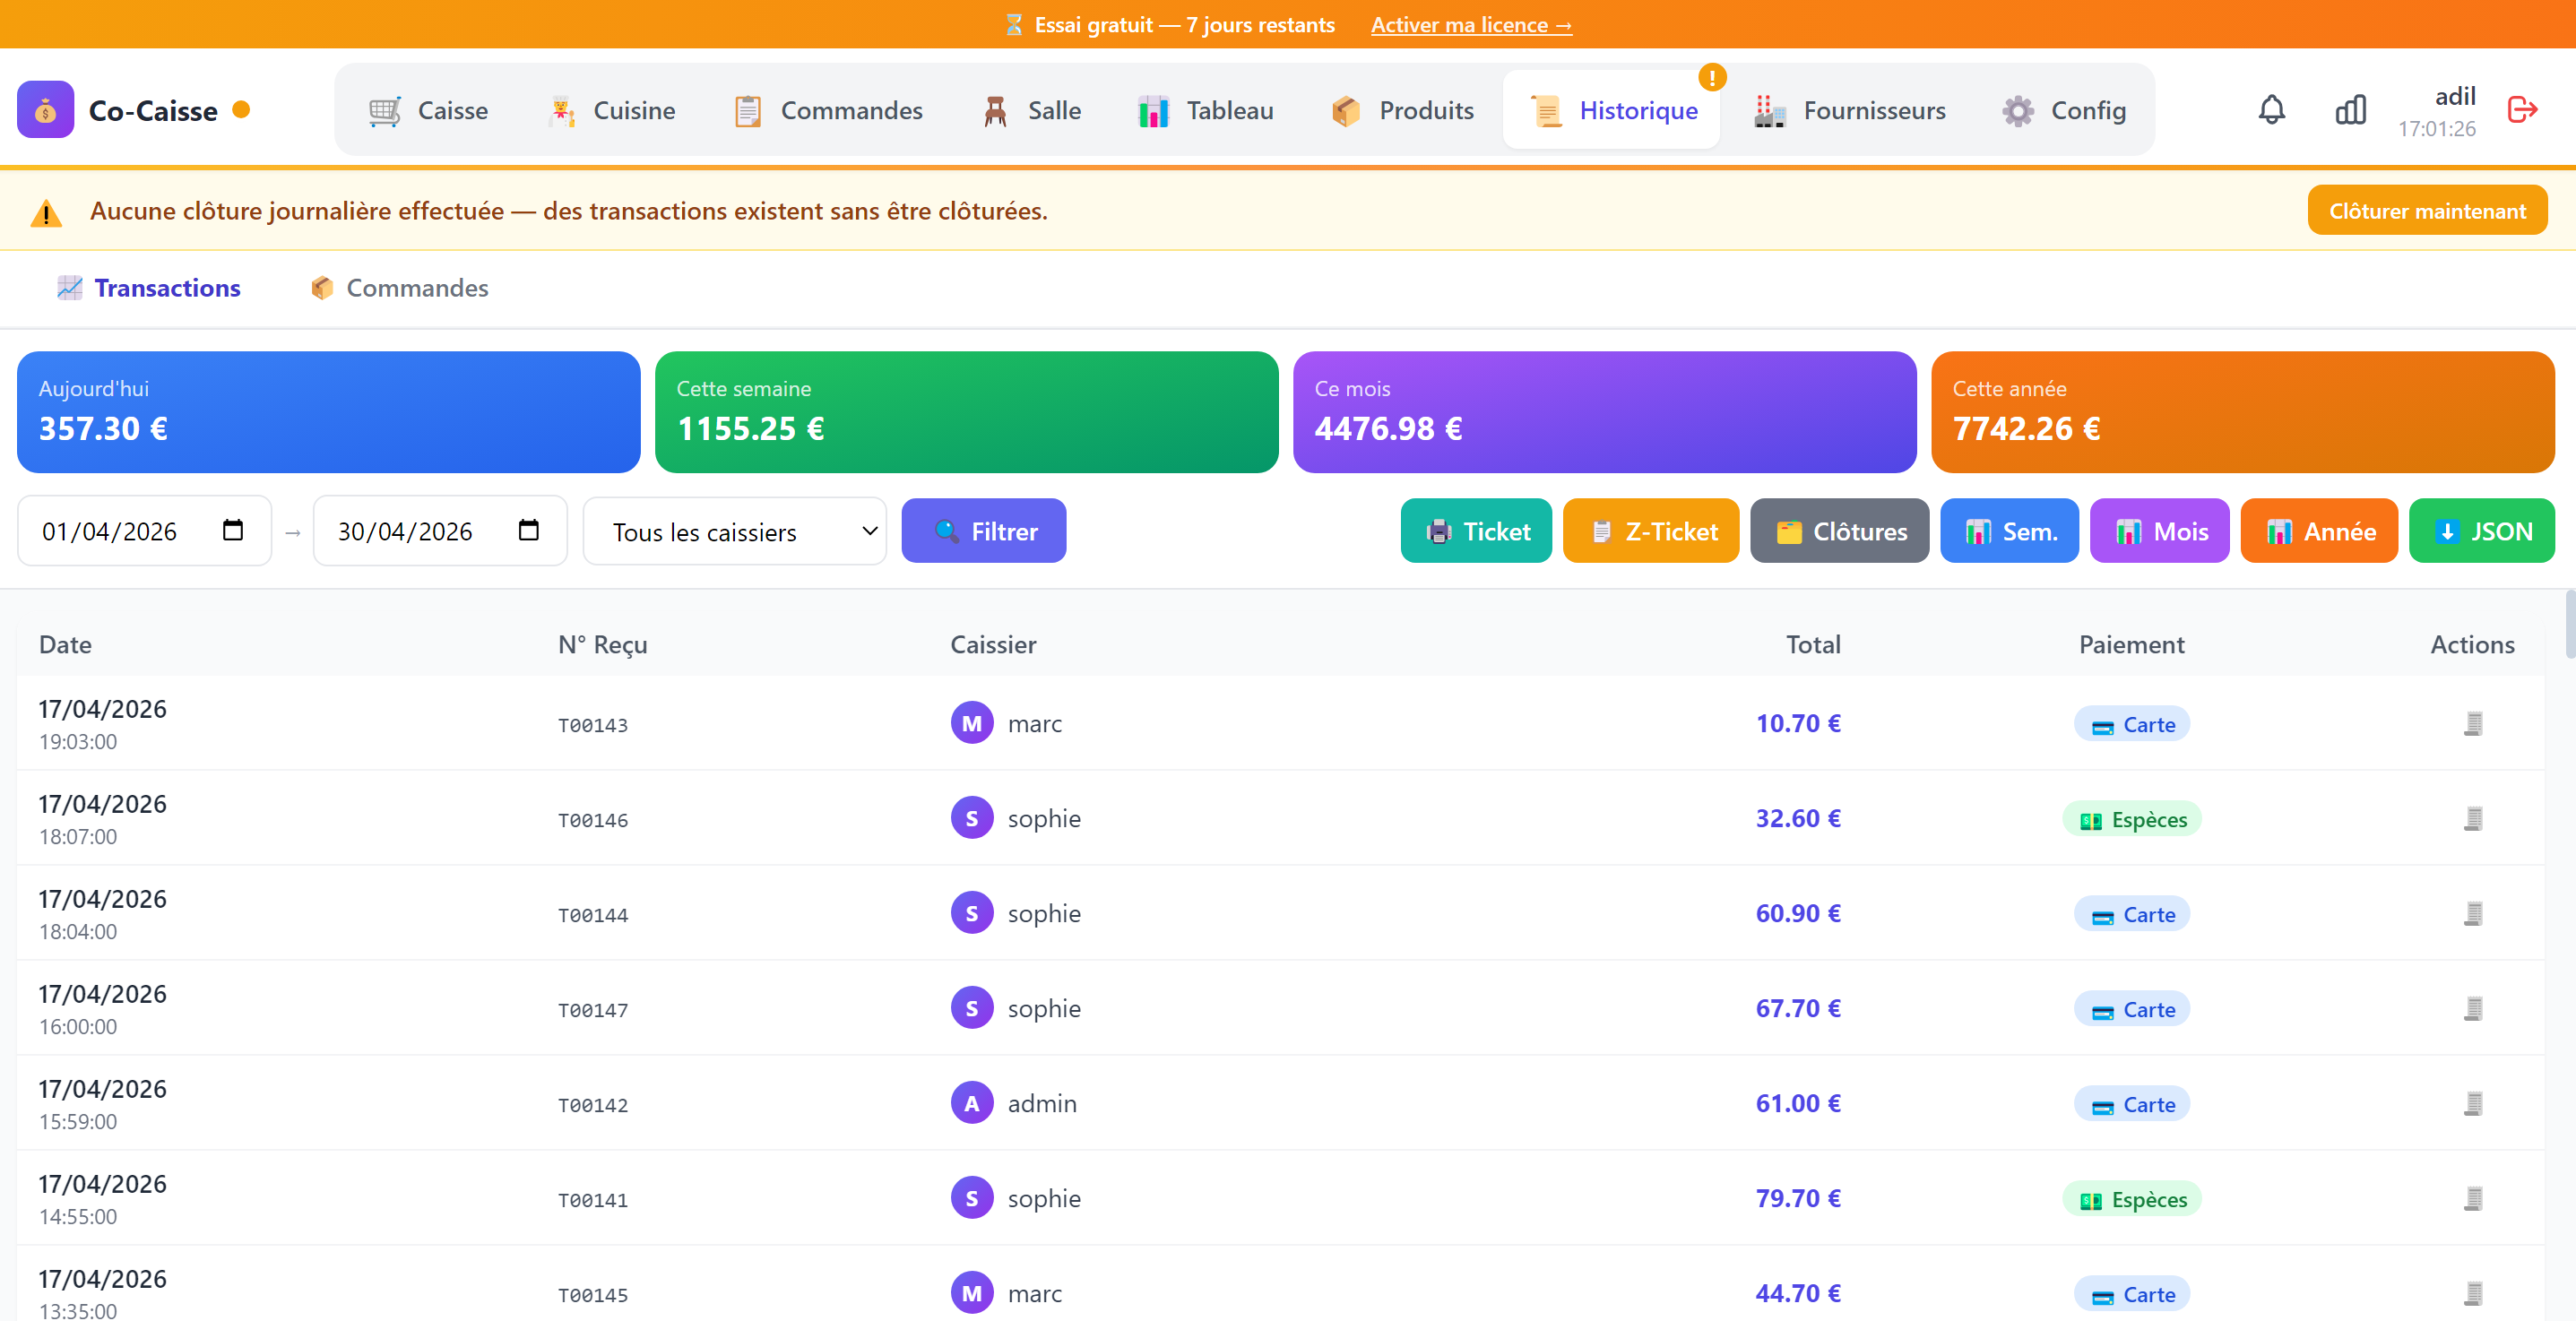The width and height of the screenshot is (2576, 1321).
Task: Open the end date calendar picker
Action: click(528, 531)
